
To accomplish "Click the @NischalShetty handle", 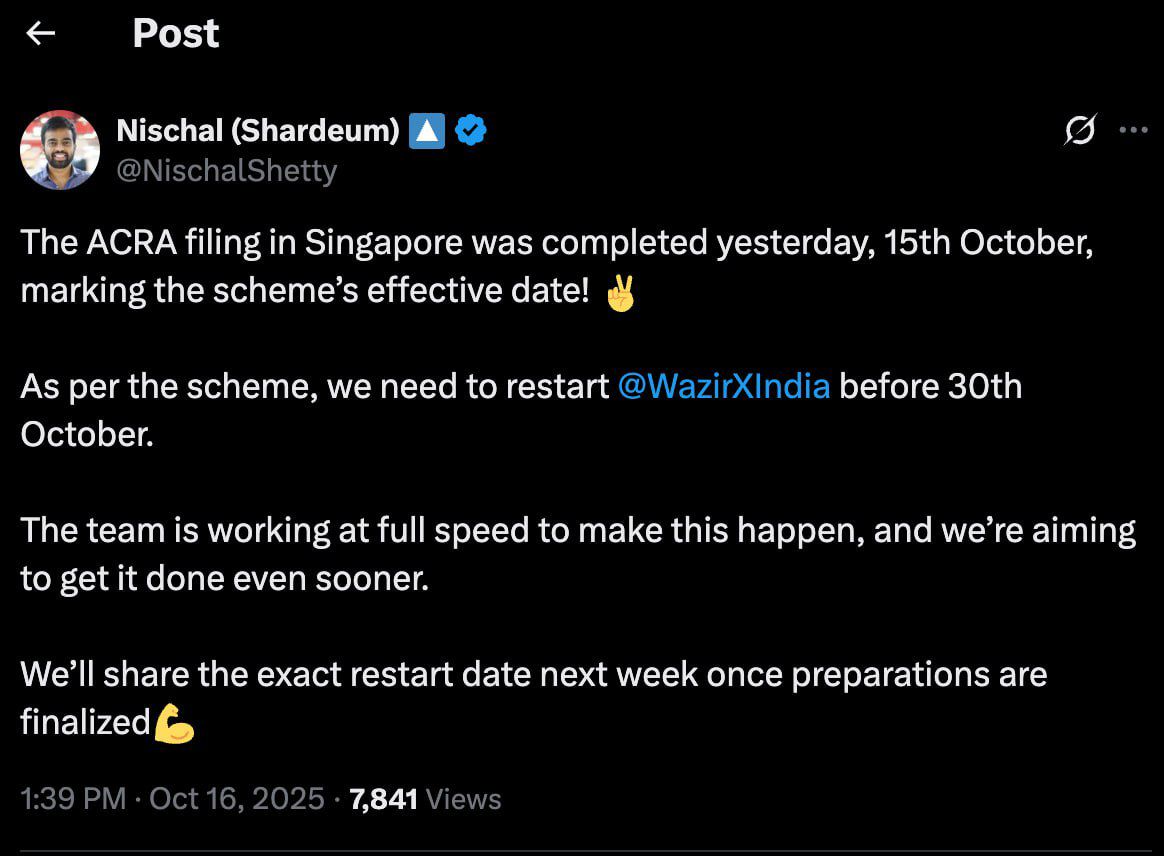I will pyautogui.click(x=227, y=171).
